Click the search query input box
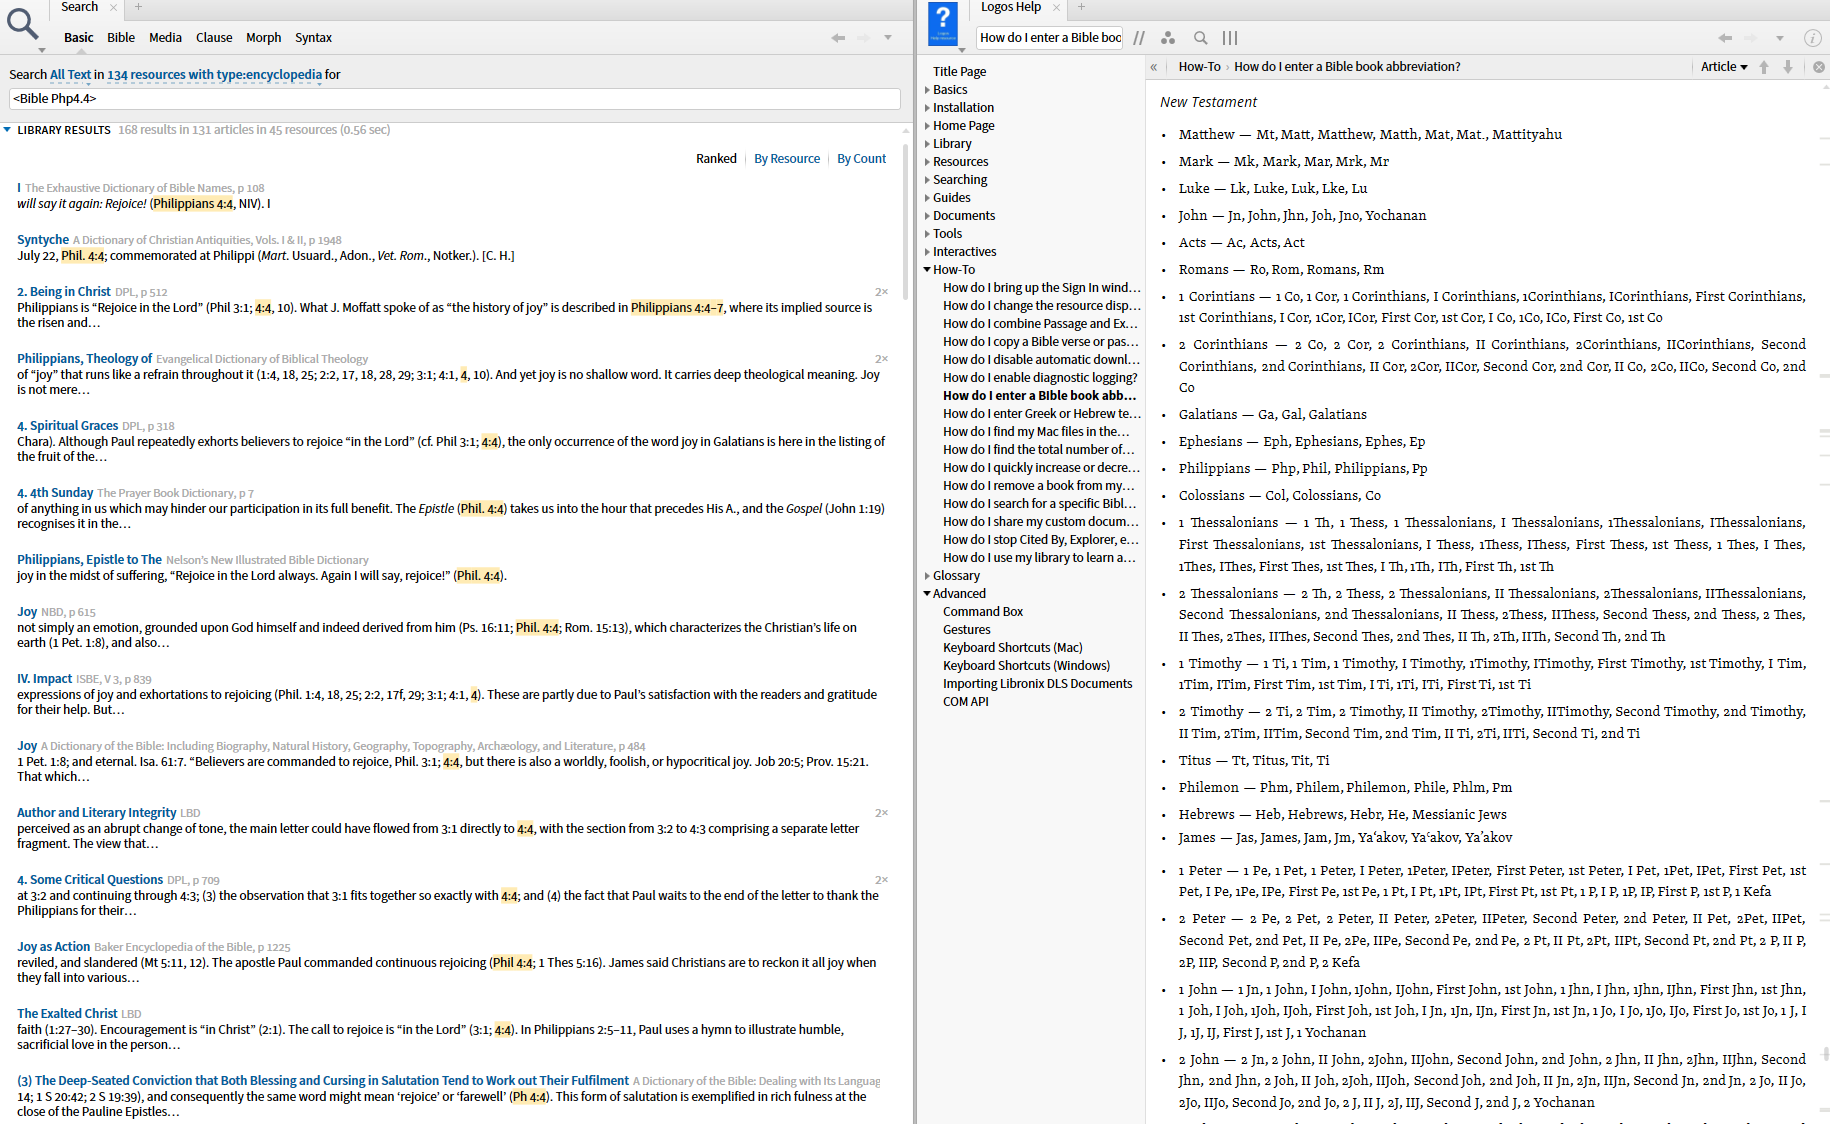The width and height of the screenshot is (1830, 1124). point(455,99)
